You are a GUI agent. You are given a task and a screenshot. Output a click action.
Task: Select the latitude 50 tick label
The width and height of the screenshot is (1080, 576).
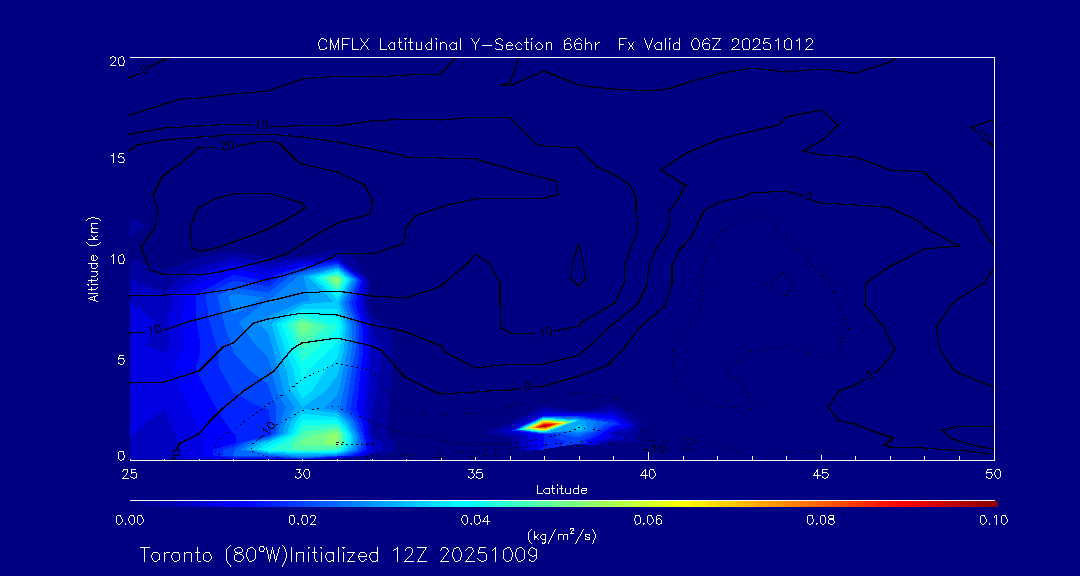993,473
